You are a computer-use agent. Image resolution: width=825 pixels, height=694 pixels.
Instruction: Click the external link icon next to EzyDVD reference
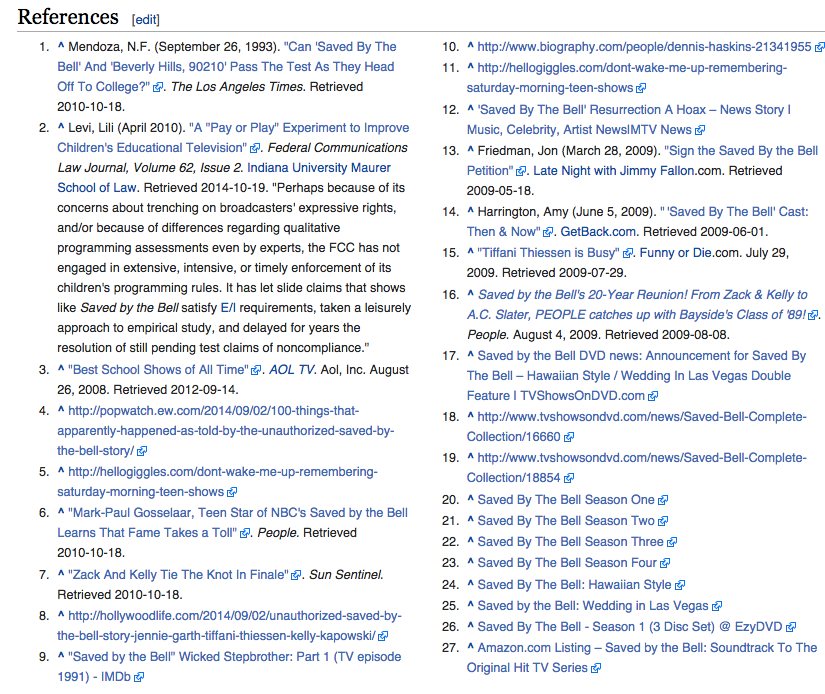tap(792, 626)
